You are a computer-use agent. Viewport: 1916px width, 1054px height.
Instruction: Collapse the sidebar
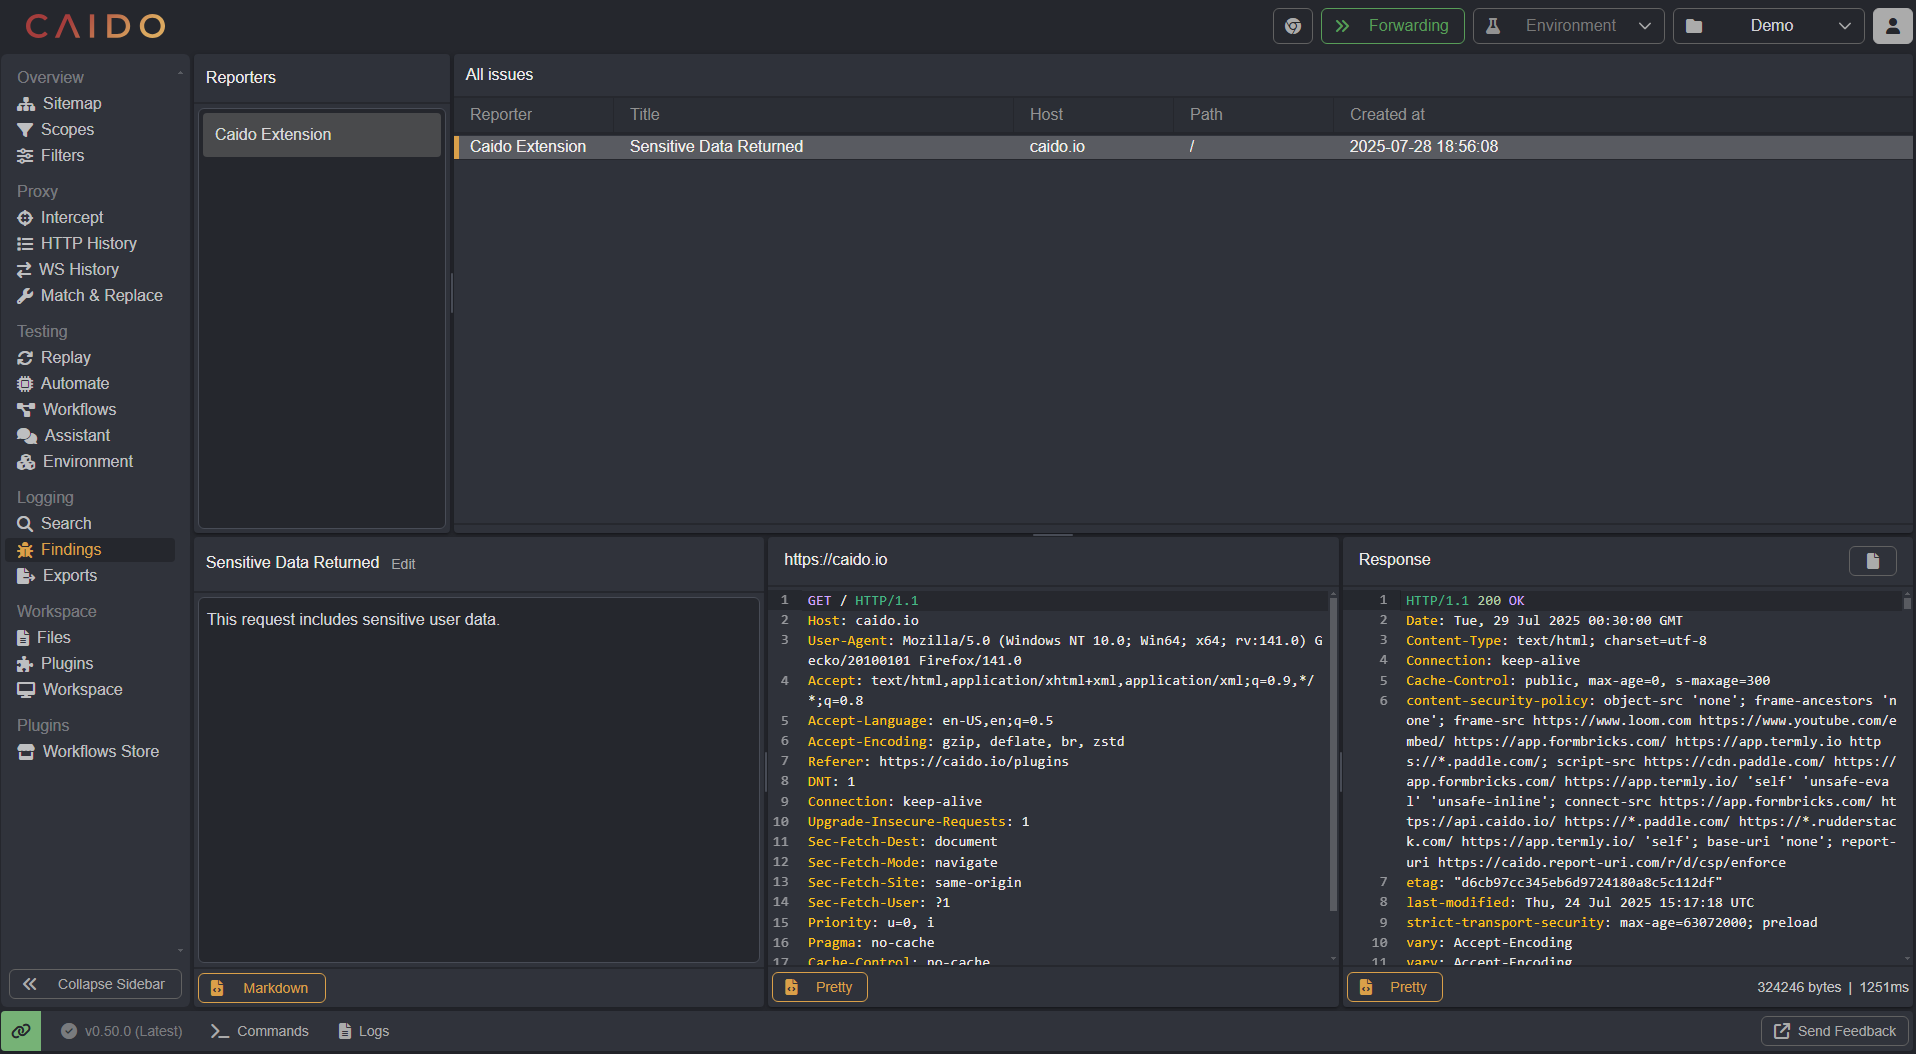pyautogui.click(x=95, y=984)
